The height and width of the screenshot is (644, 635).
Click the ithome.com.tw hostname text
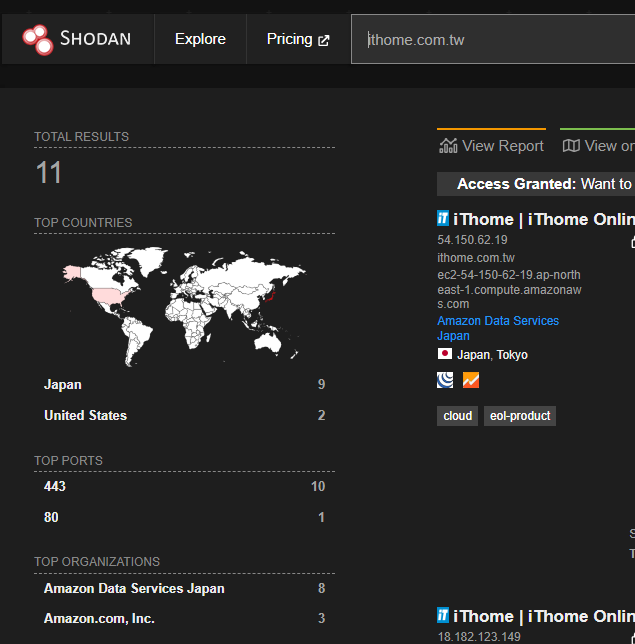tap(476, 258)
